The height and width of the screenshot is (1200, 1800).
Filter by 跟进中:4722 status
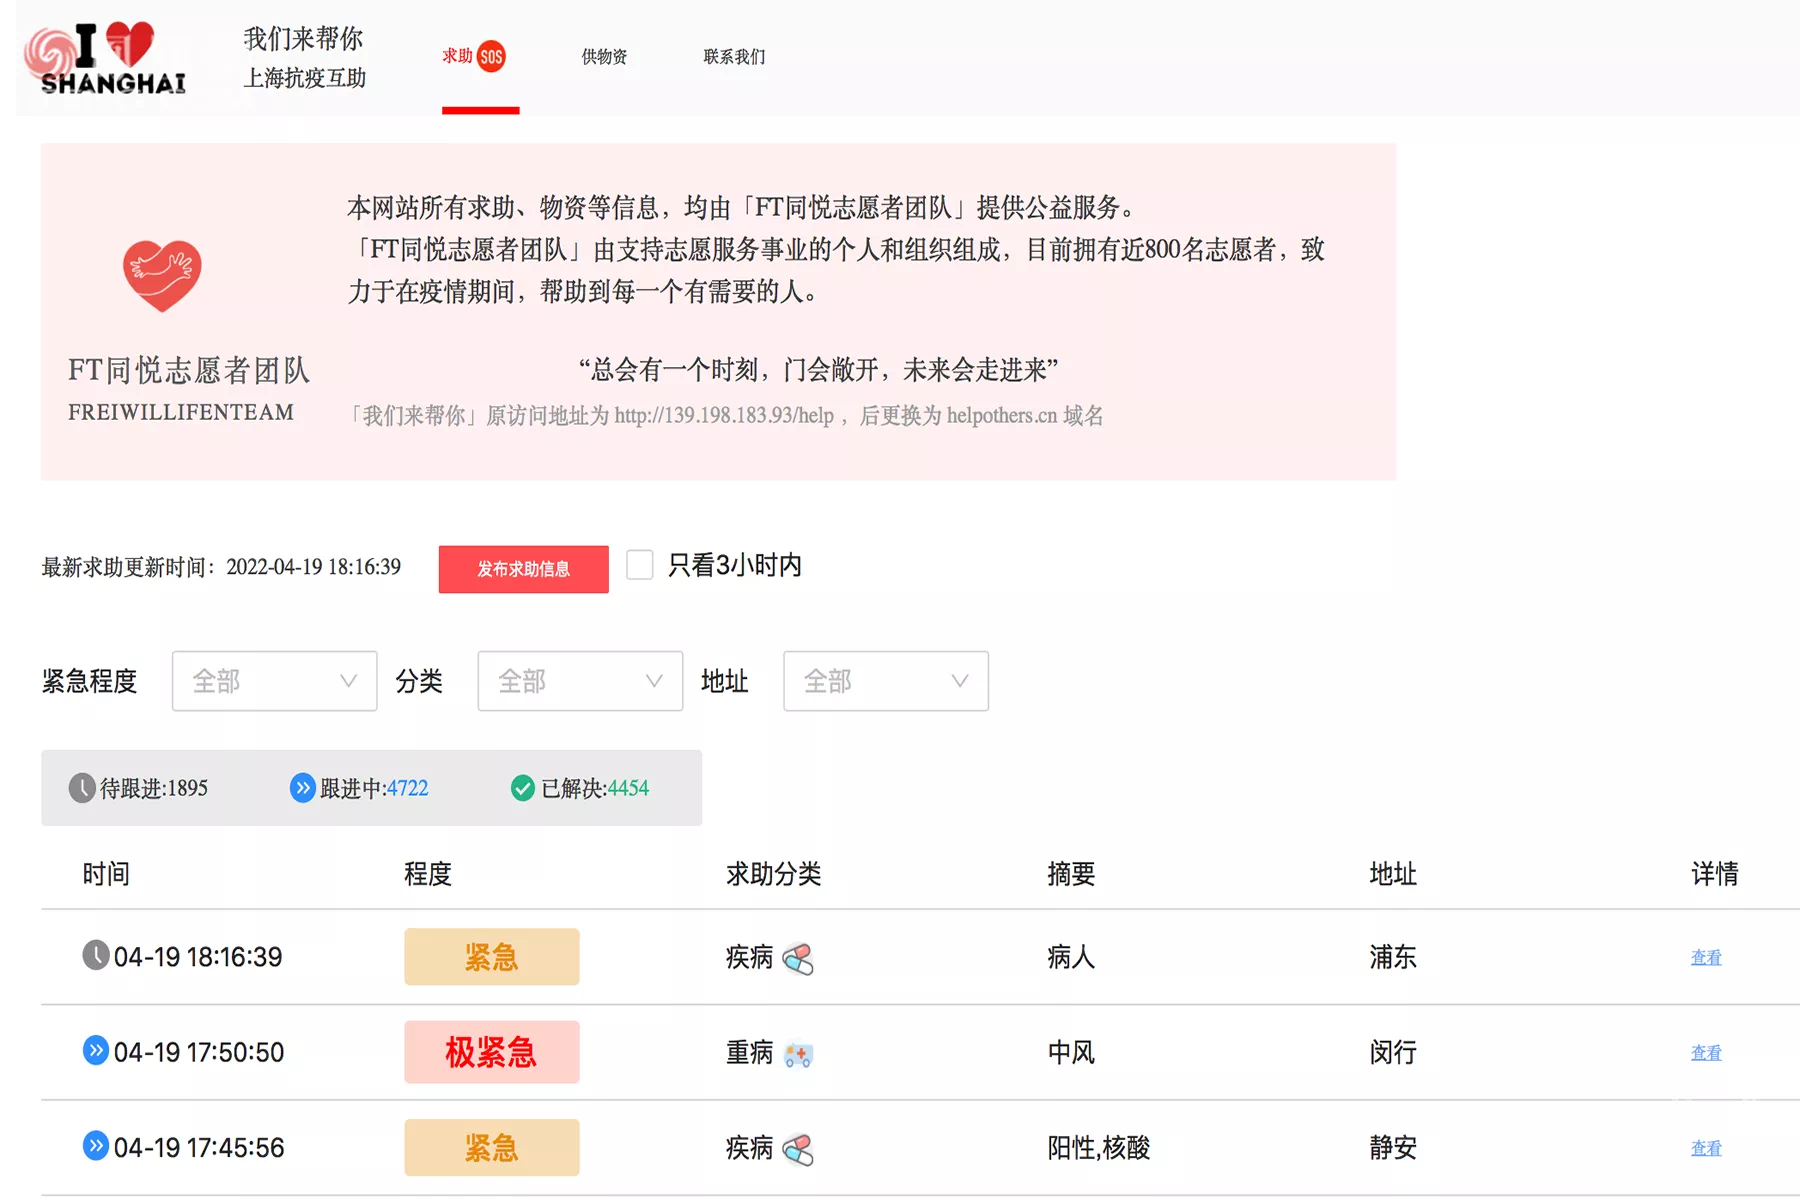point(359,788)
